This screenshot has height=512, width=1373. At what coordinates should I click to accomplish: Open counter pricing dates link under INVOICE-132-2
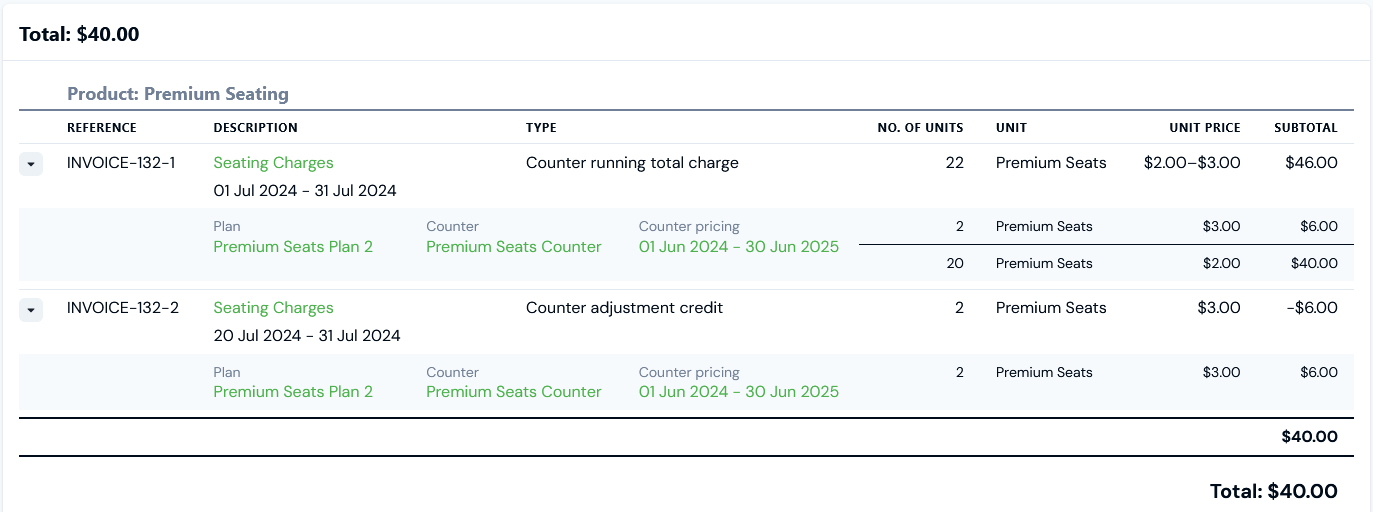pyautogui.click(x=739, y=392)
